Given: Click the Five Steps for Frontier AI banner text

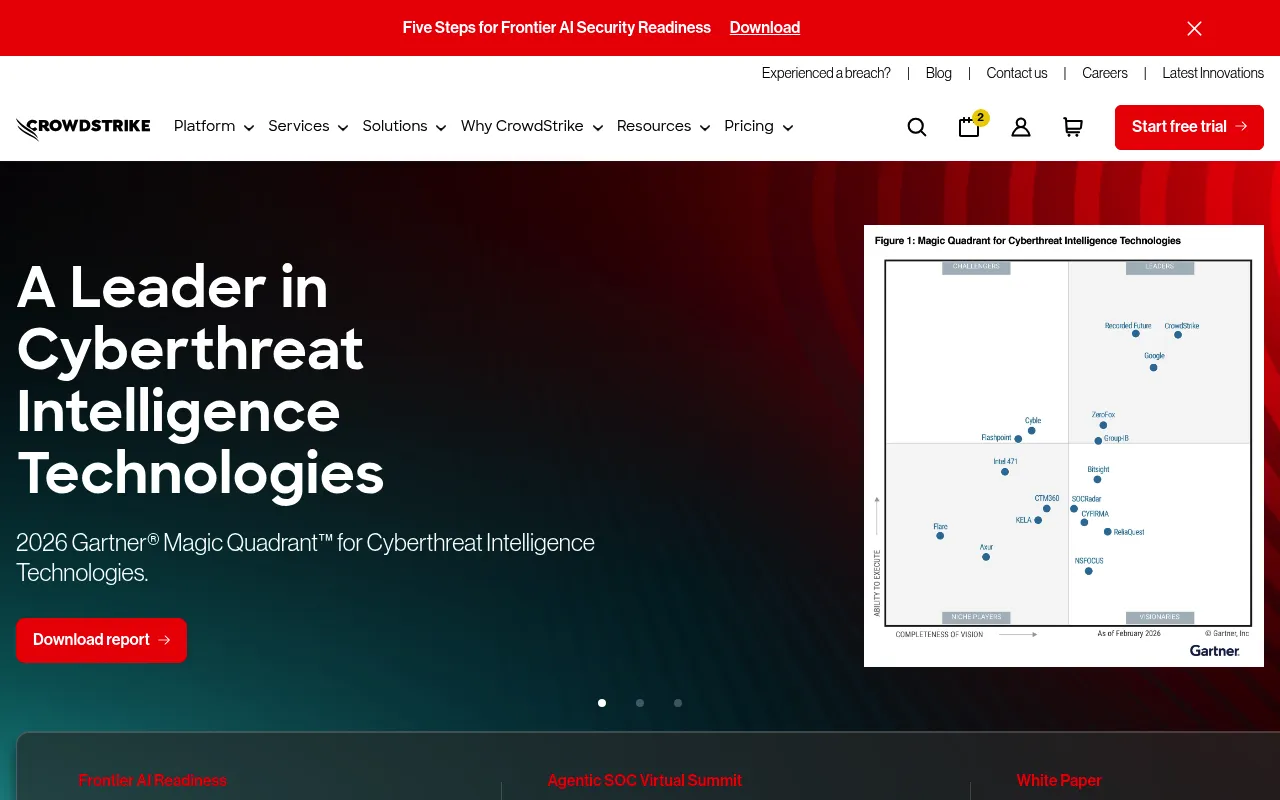Looking at the screenshot, I should pos(557,28).
